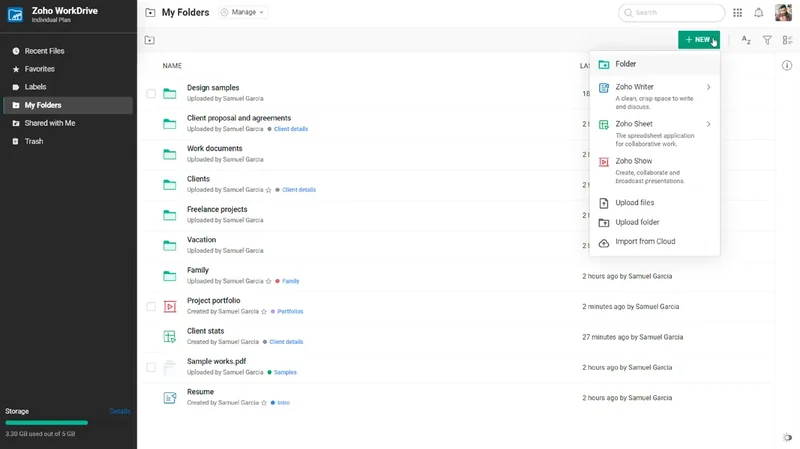Screen dimensions: 800x449
Task: Click the Work documents folder icon
Action: (x=169, y=154)
